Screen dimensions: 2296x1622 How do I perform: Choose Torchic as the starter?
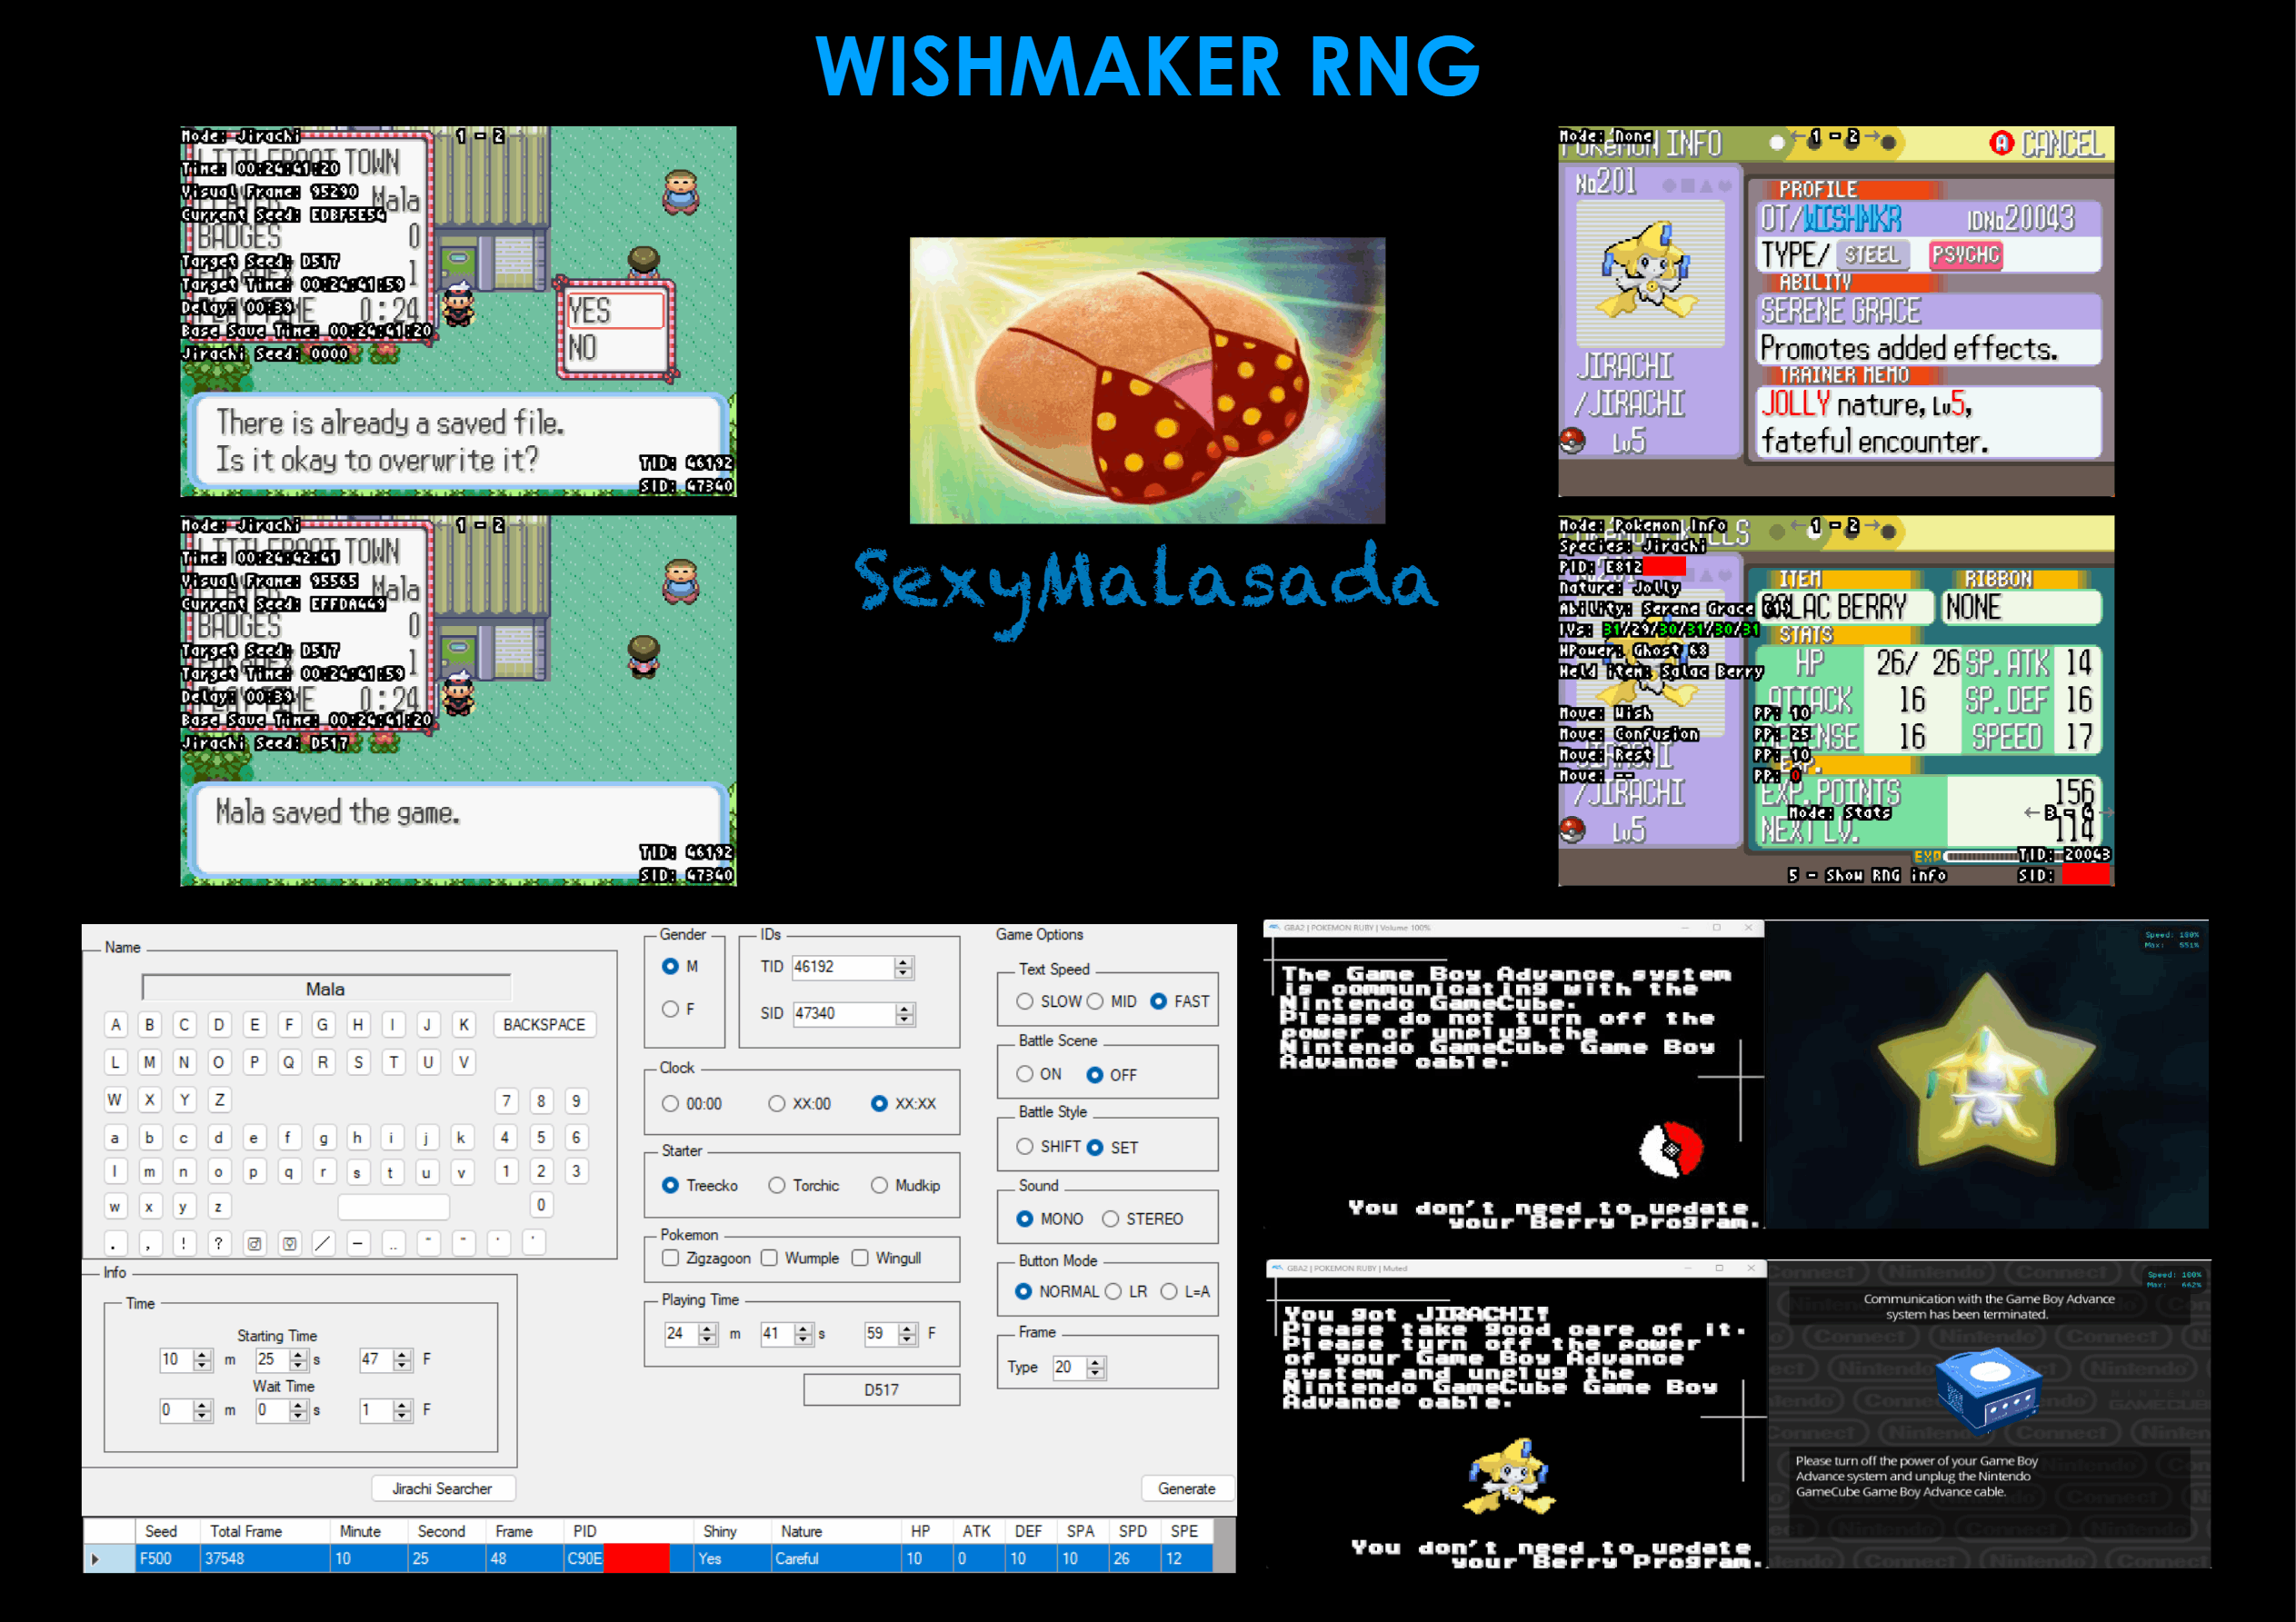(777, 1185)
